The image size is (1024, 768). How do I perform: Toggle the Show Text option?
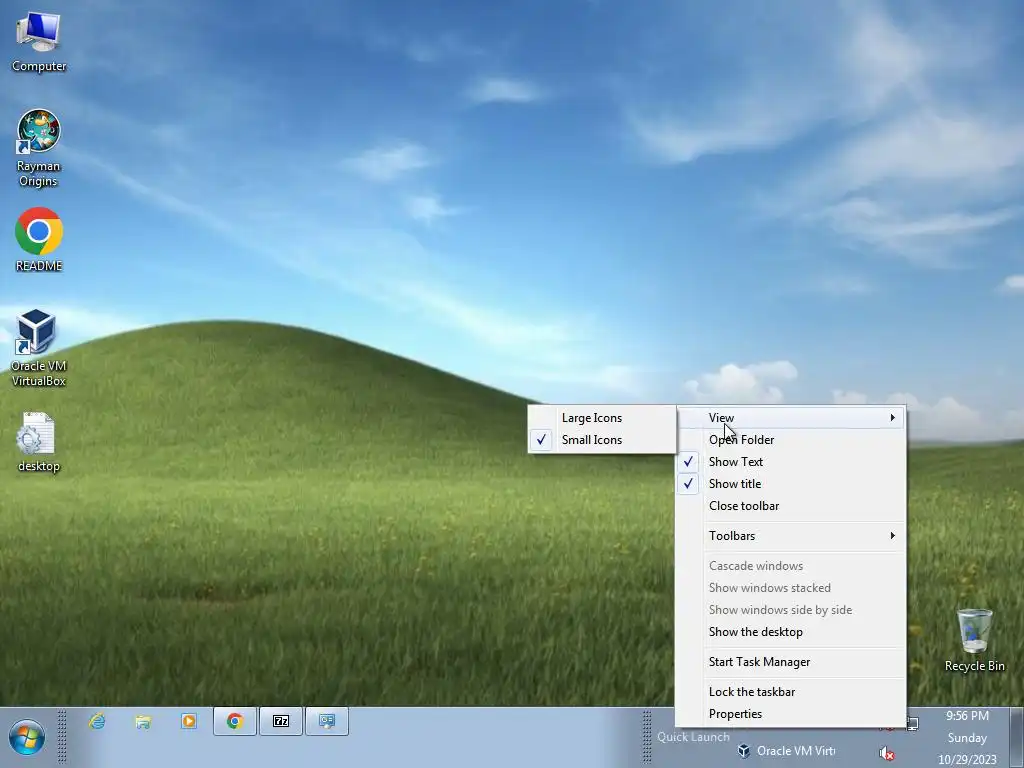(791, 462)
